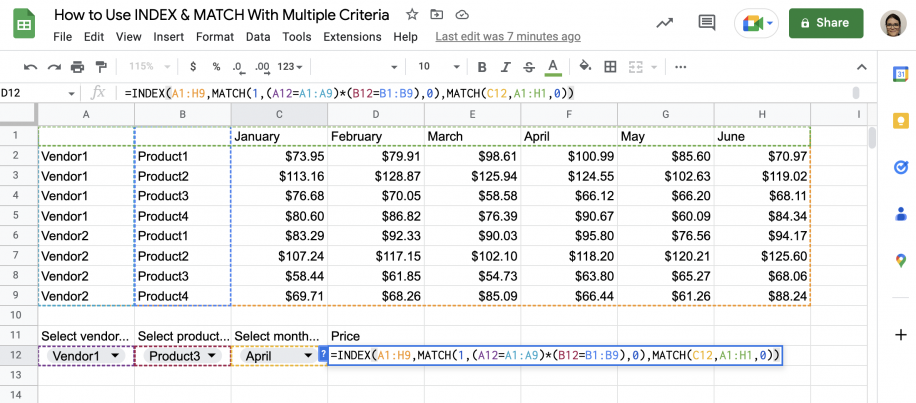916x403 pixels.
Task: Open the Data menu
Action: [258, 37]
